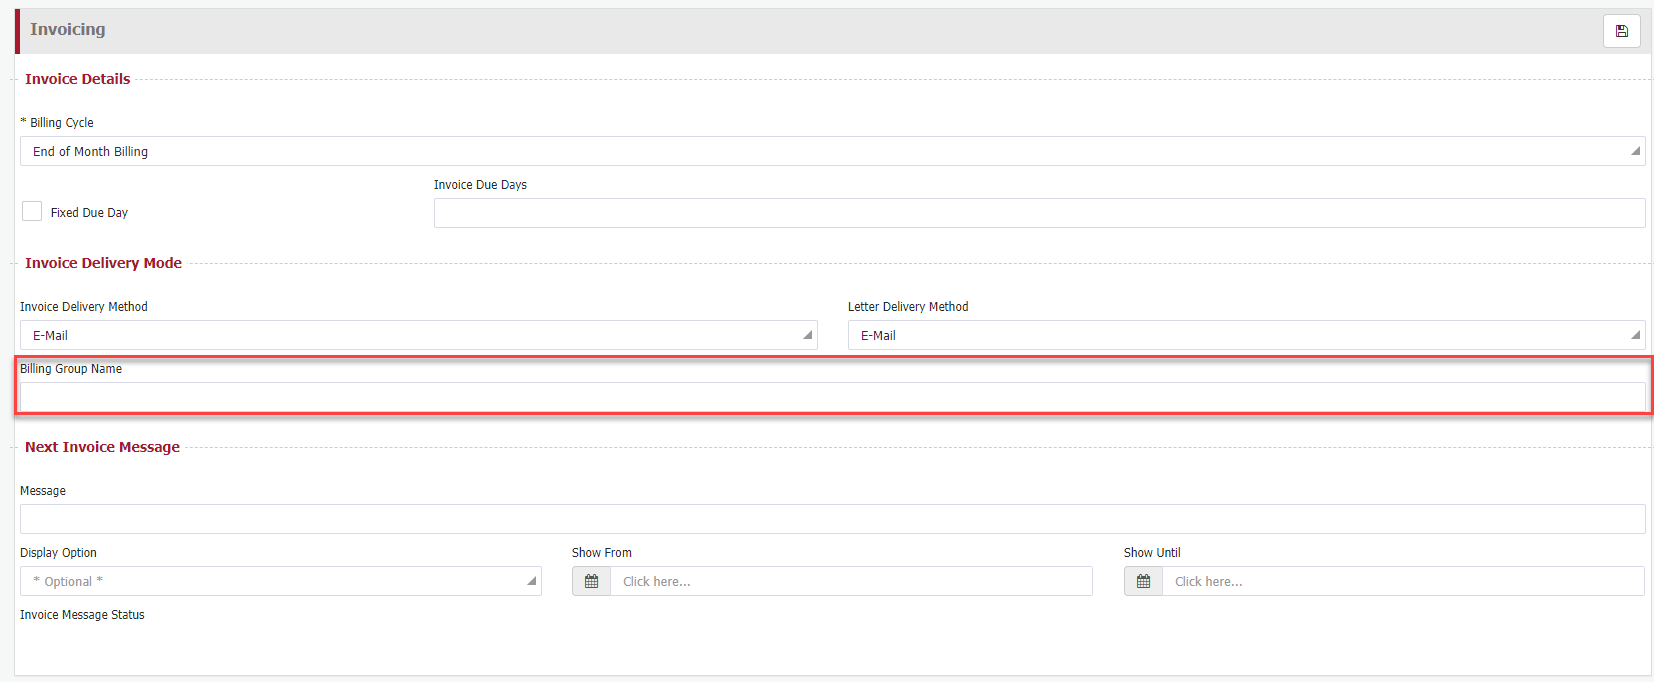Click the save icon in Invoicing header
This screenshot has height=682, width=1654.
[1621, 31]
